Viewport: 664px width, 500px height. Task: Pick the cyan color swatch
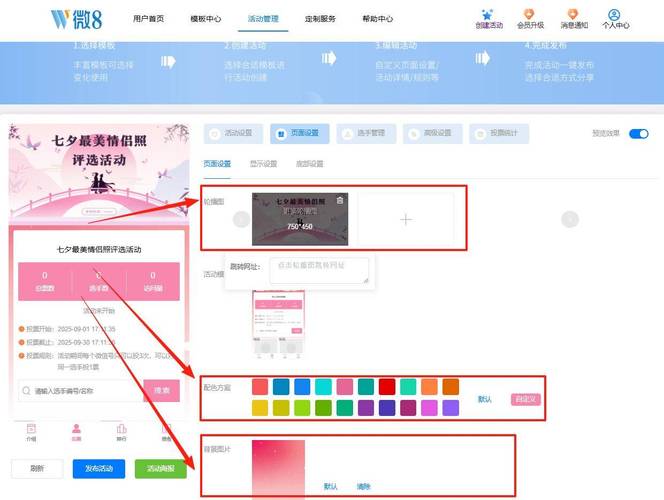(x=324, y=387)
